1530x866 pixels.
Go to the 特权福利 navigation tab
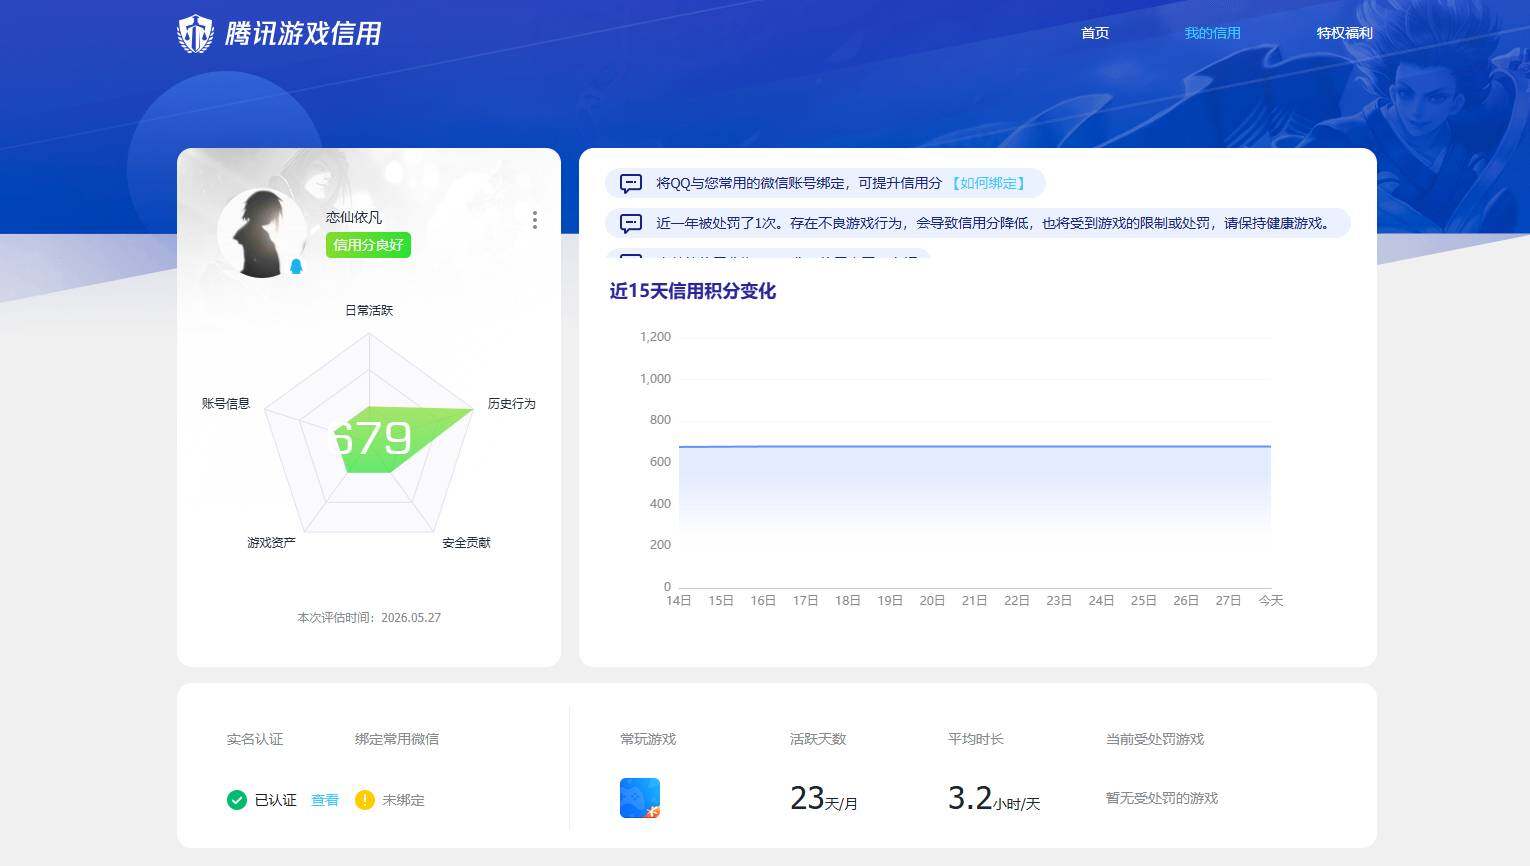(x=1344, y=33)
